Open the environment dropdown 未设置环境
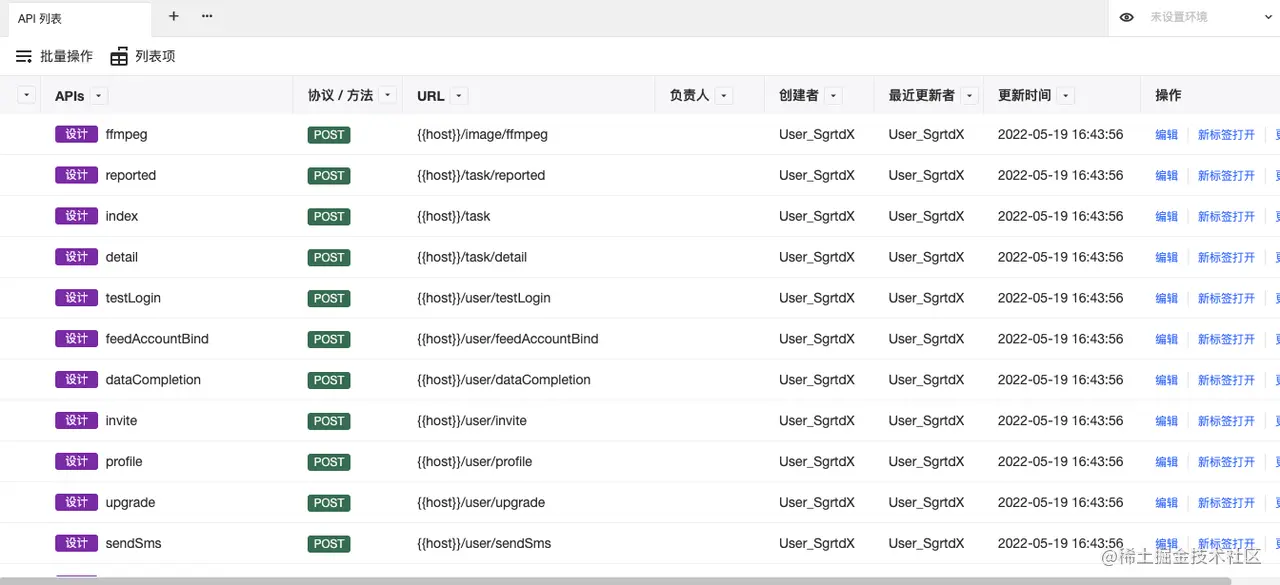The image size is (1280, 585). coord(1211,17)
